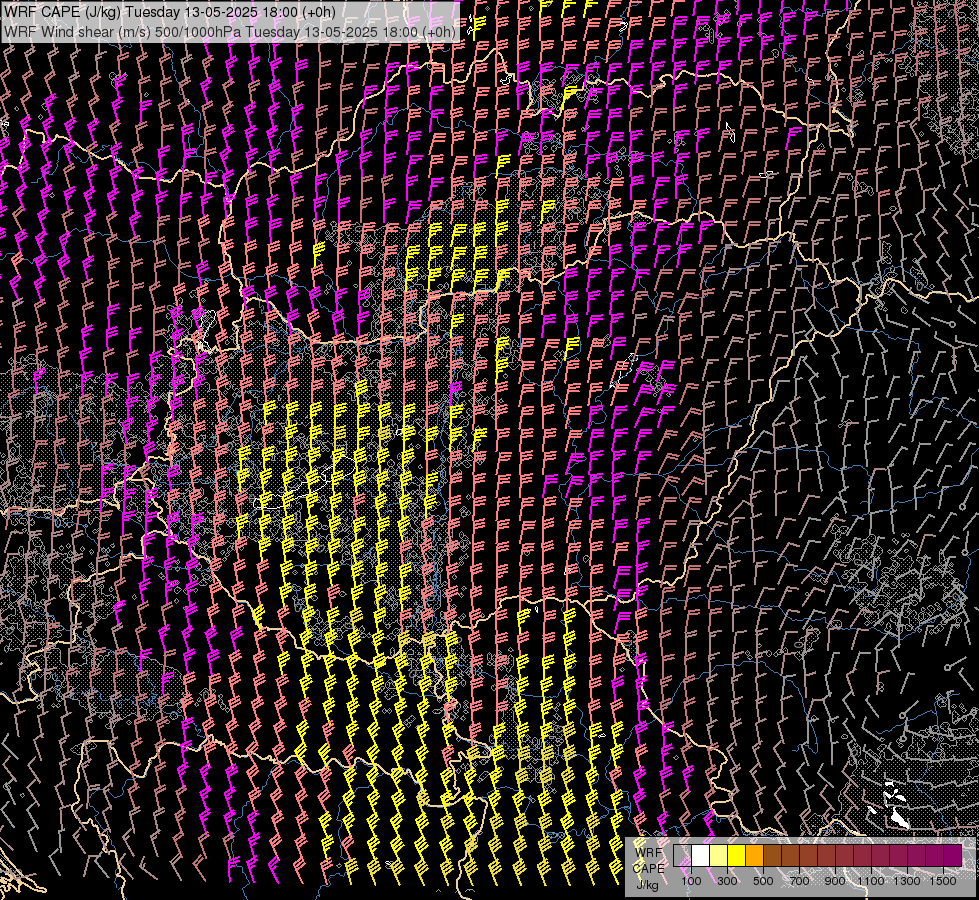Click the 'J/kg' legend unit label
The image size is (979, 900).
pyautogui.click(x=647, y=885)
